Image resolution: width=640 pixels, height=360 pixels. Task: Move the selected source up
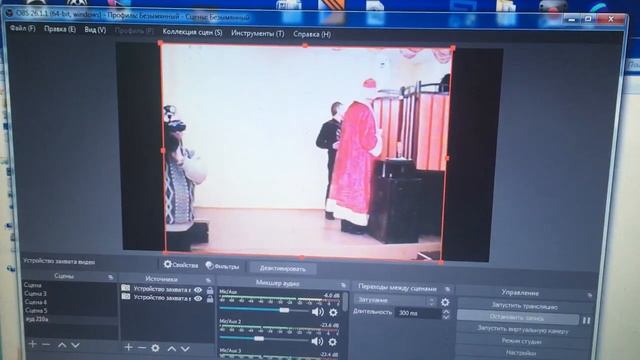172,349
